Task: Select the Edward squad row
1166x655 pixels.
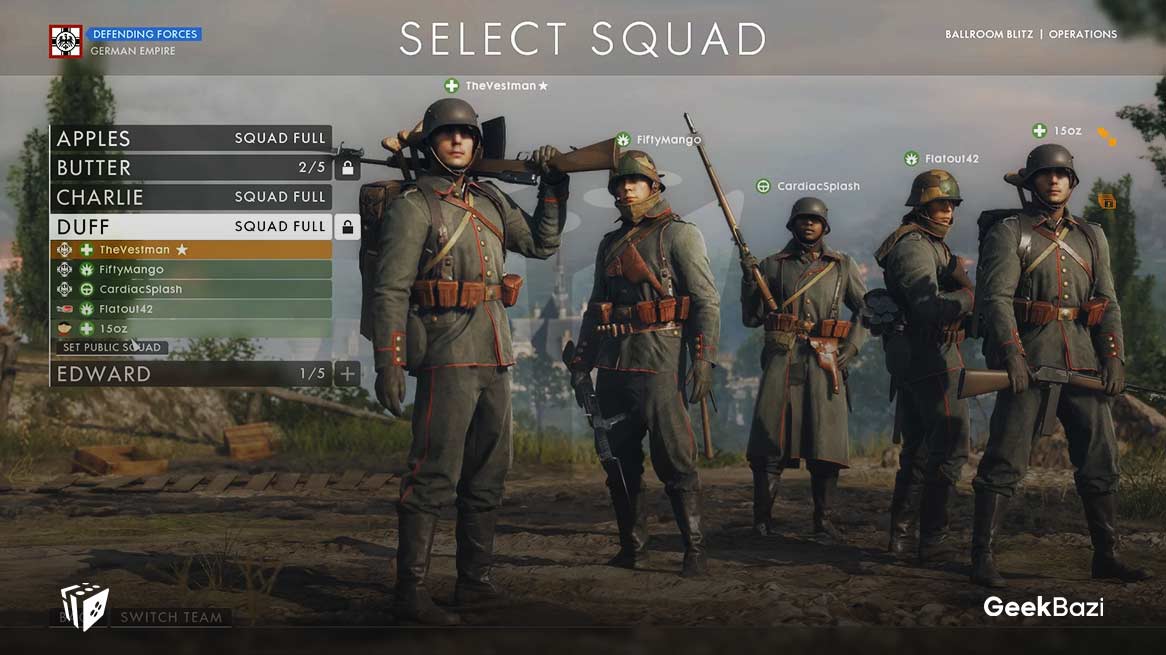Action: click(191, 374)
